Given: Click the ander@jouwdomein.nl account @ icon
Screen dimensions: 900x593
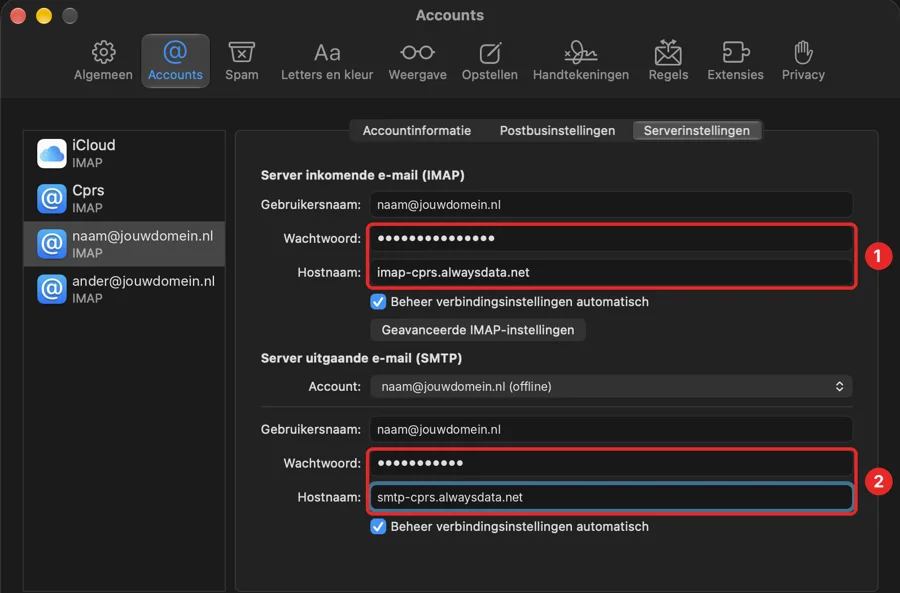Looking at the screenshot, I should coord(52,289).
